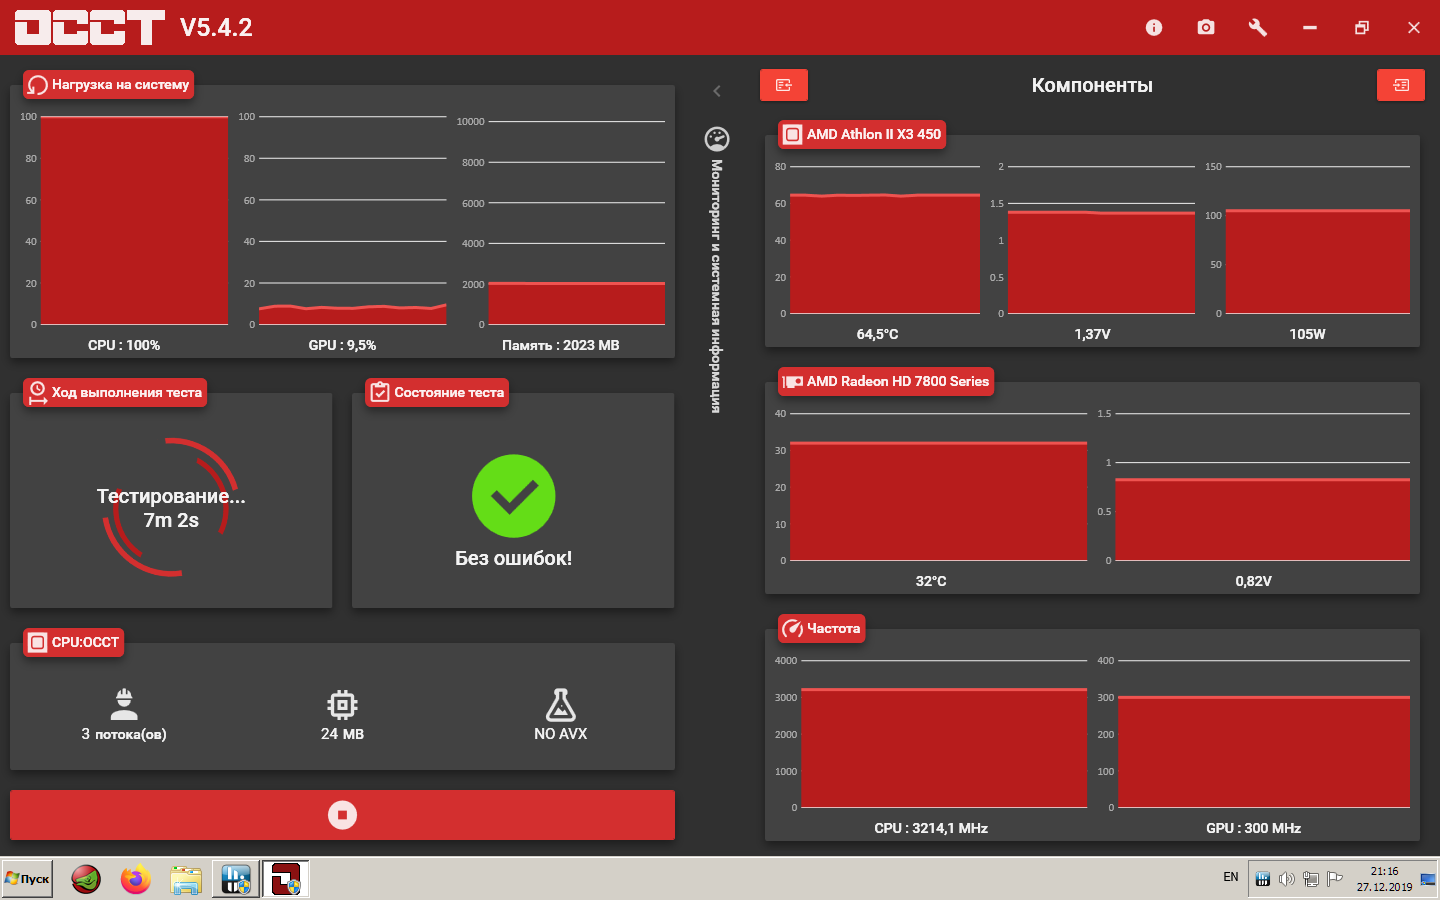Viewport: 1440px width, 900px height.
Task: Click the left red Компоненты view button
Action: pyautogui.click(x=784, y=85)
